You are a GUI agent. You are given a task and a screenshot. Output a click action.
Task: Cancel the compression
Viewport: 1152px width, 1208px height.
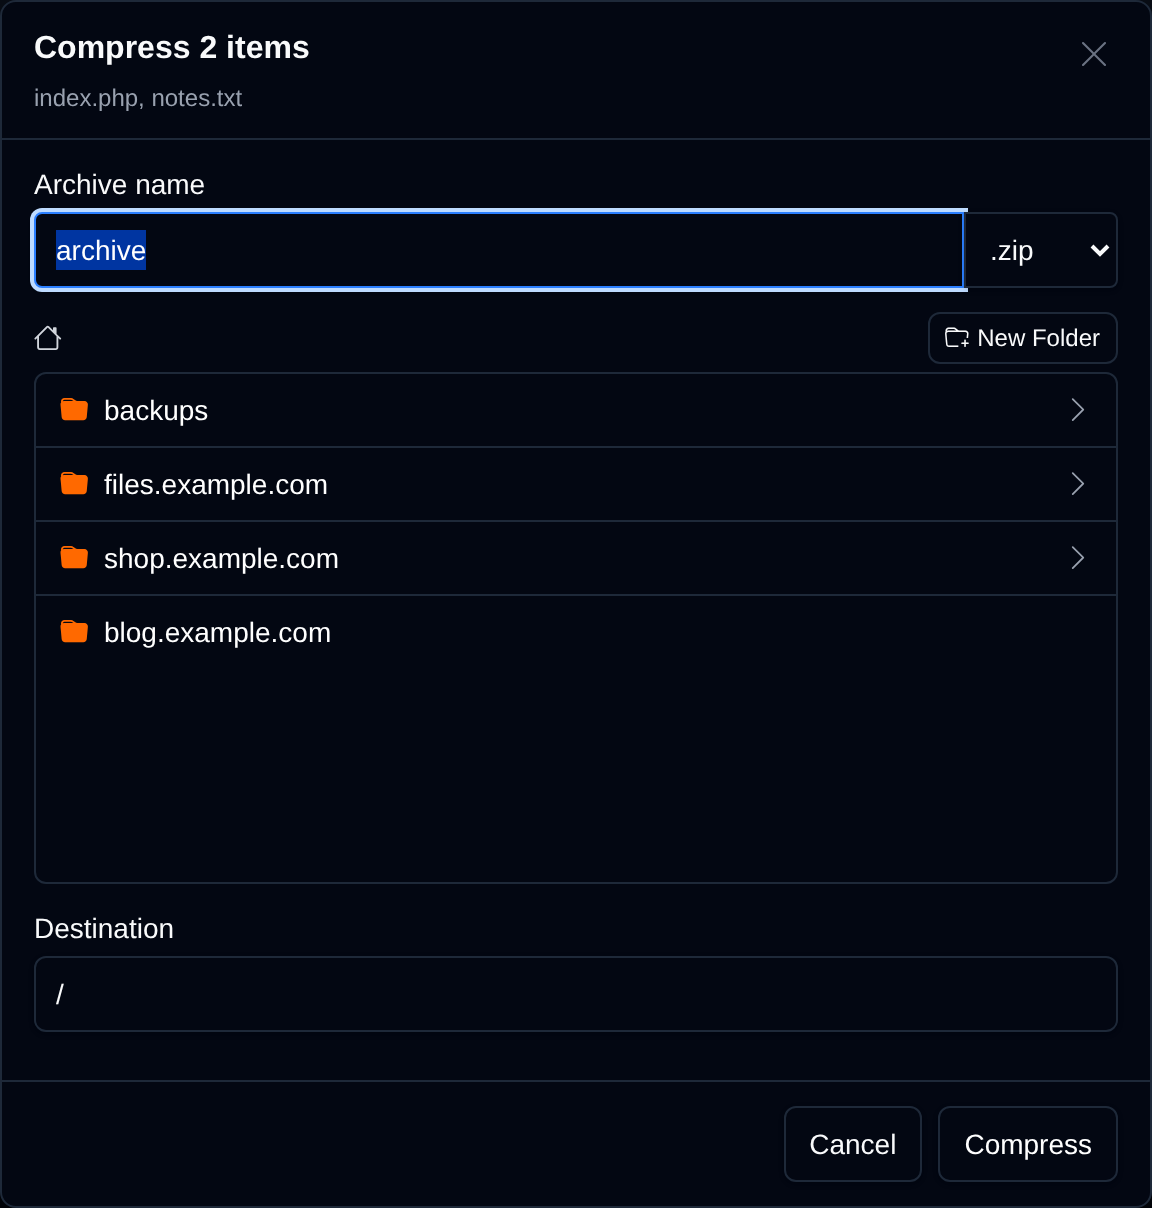(x=853, y=1144)
